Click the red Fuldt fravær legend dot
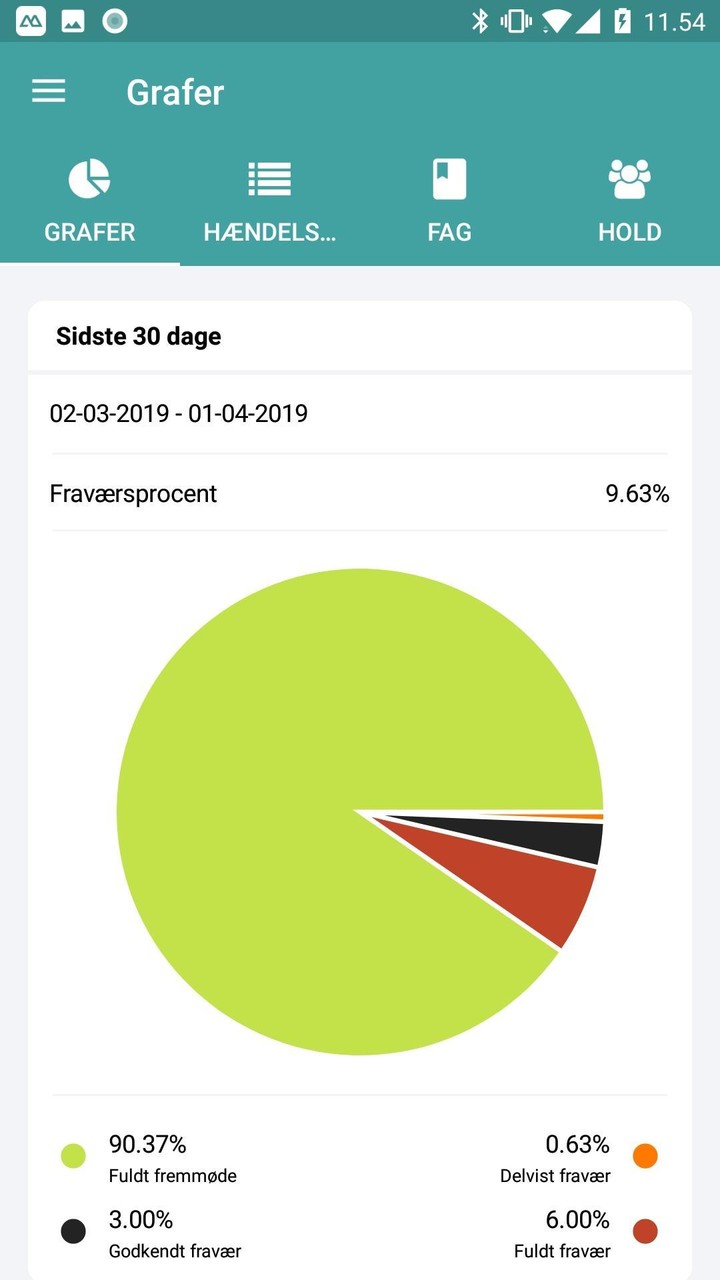 click(x=645, y=1231)
